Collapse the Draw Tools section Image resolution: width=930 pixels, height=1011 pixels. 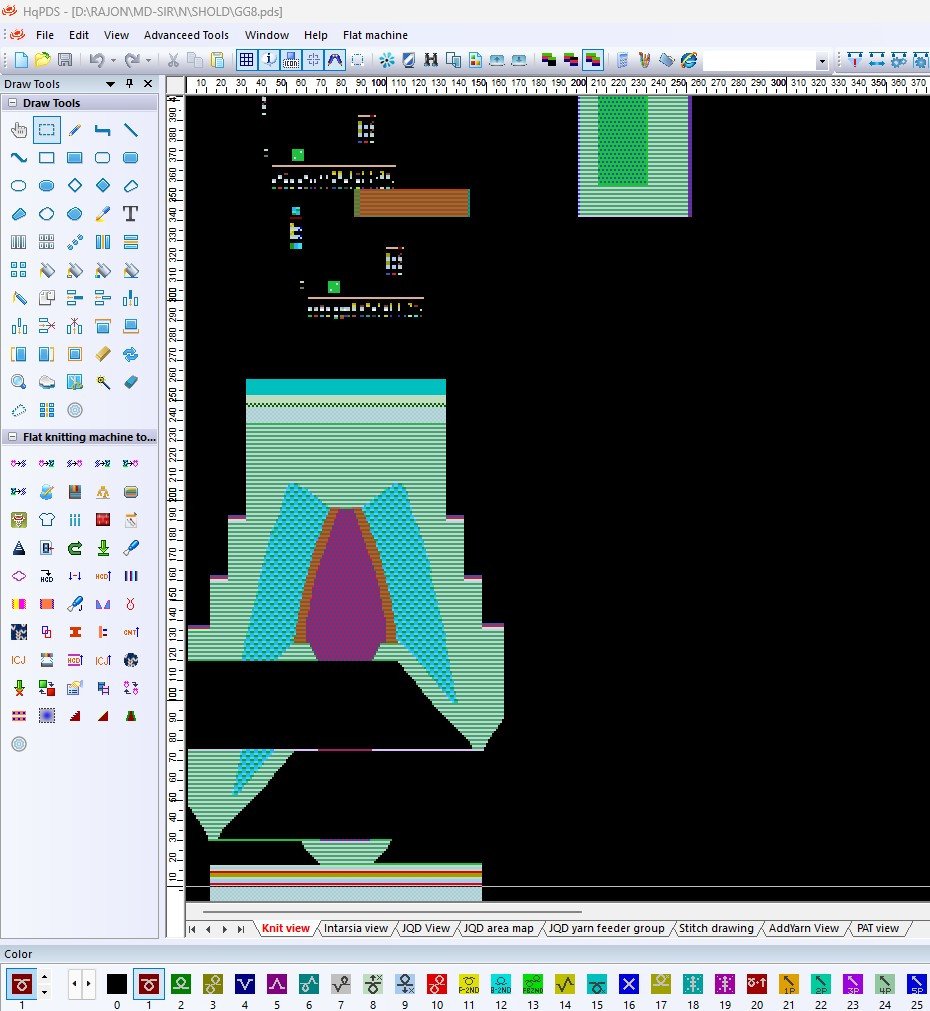[x=12, y=103]
